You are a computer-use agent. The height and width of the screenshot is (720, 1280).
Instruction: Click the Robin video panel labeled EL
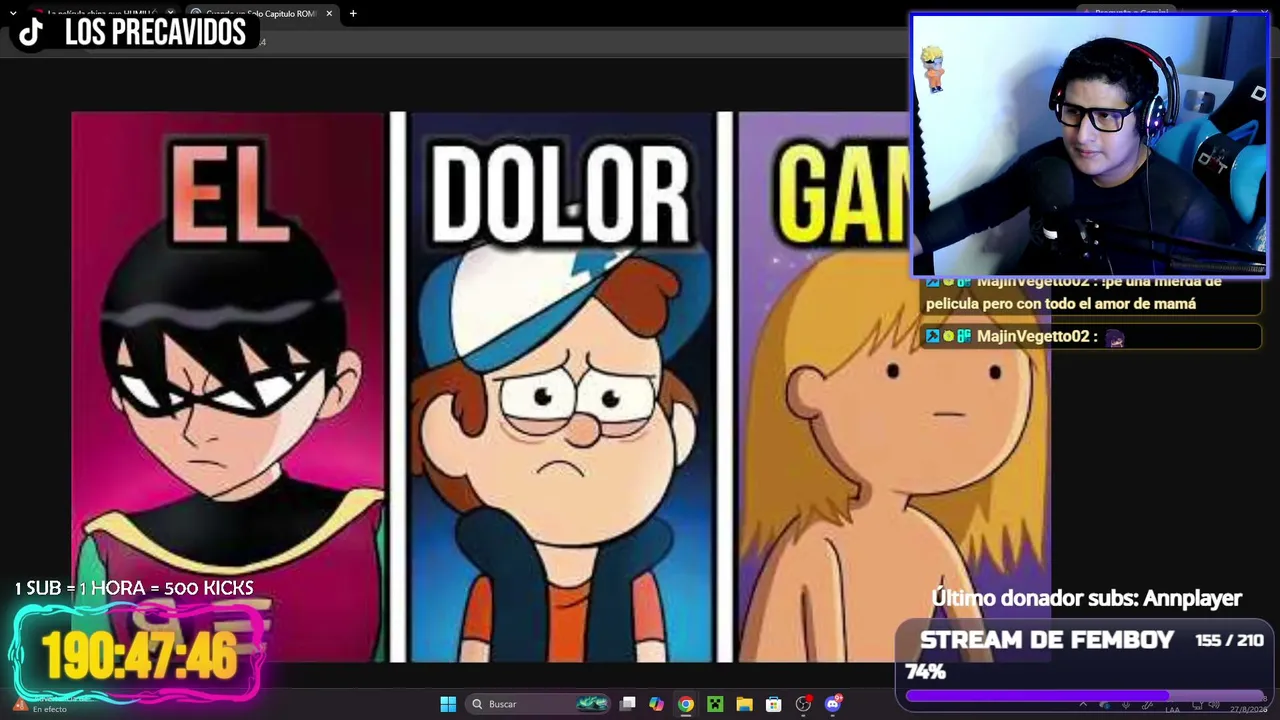[x=229, y=387]
